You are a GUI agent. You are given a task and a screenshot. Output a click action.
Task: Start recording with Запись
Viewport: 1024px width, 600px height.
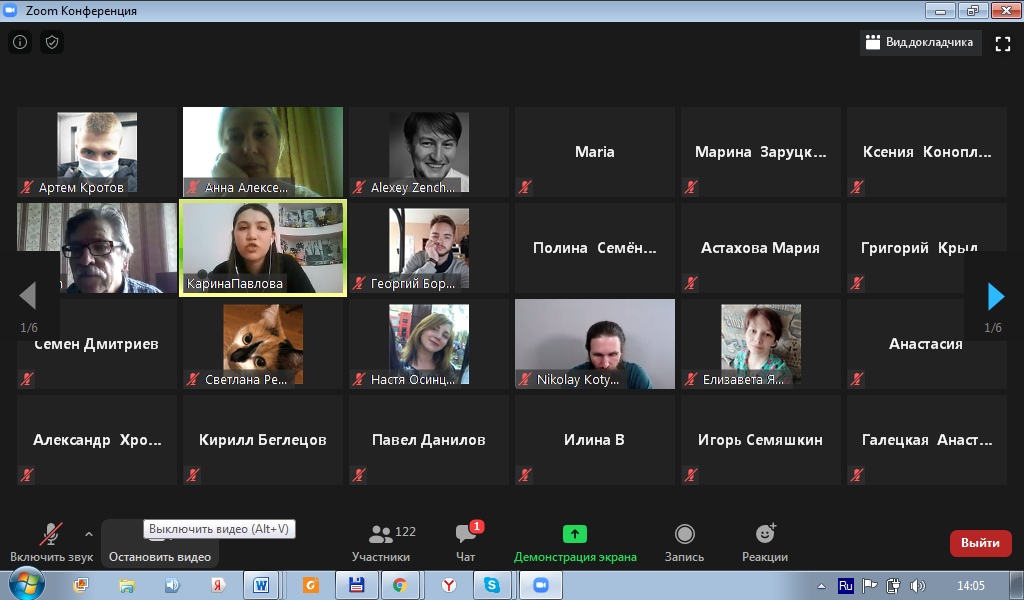(684, 543)
